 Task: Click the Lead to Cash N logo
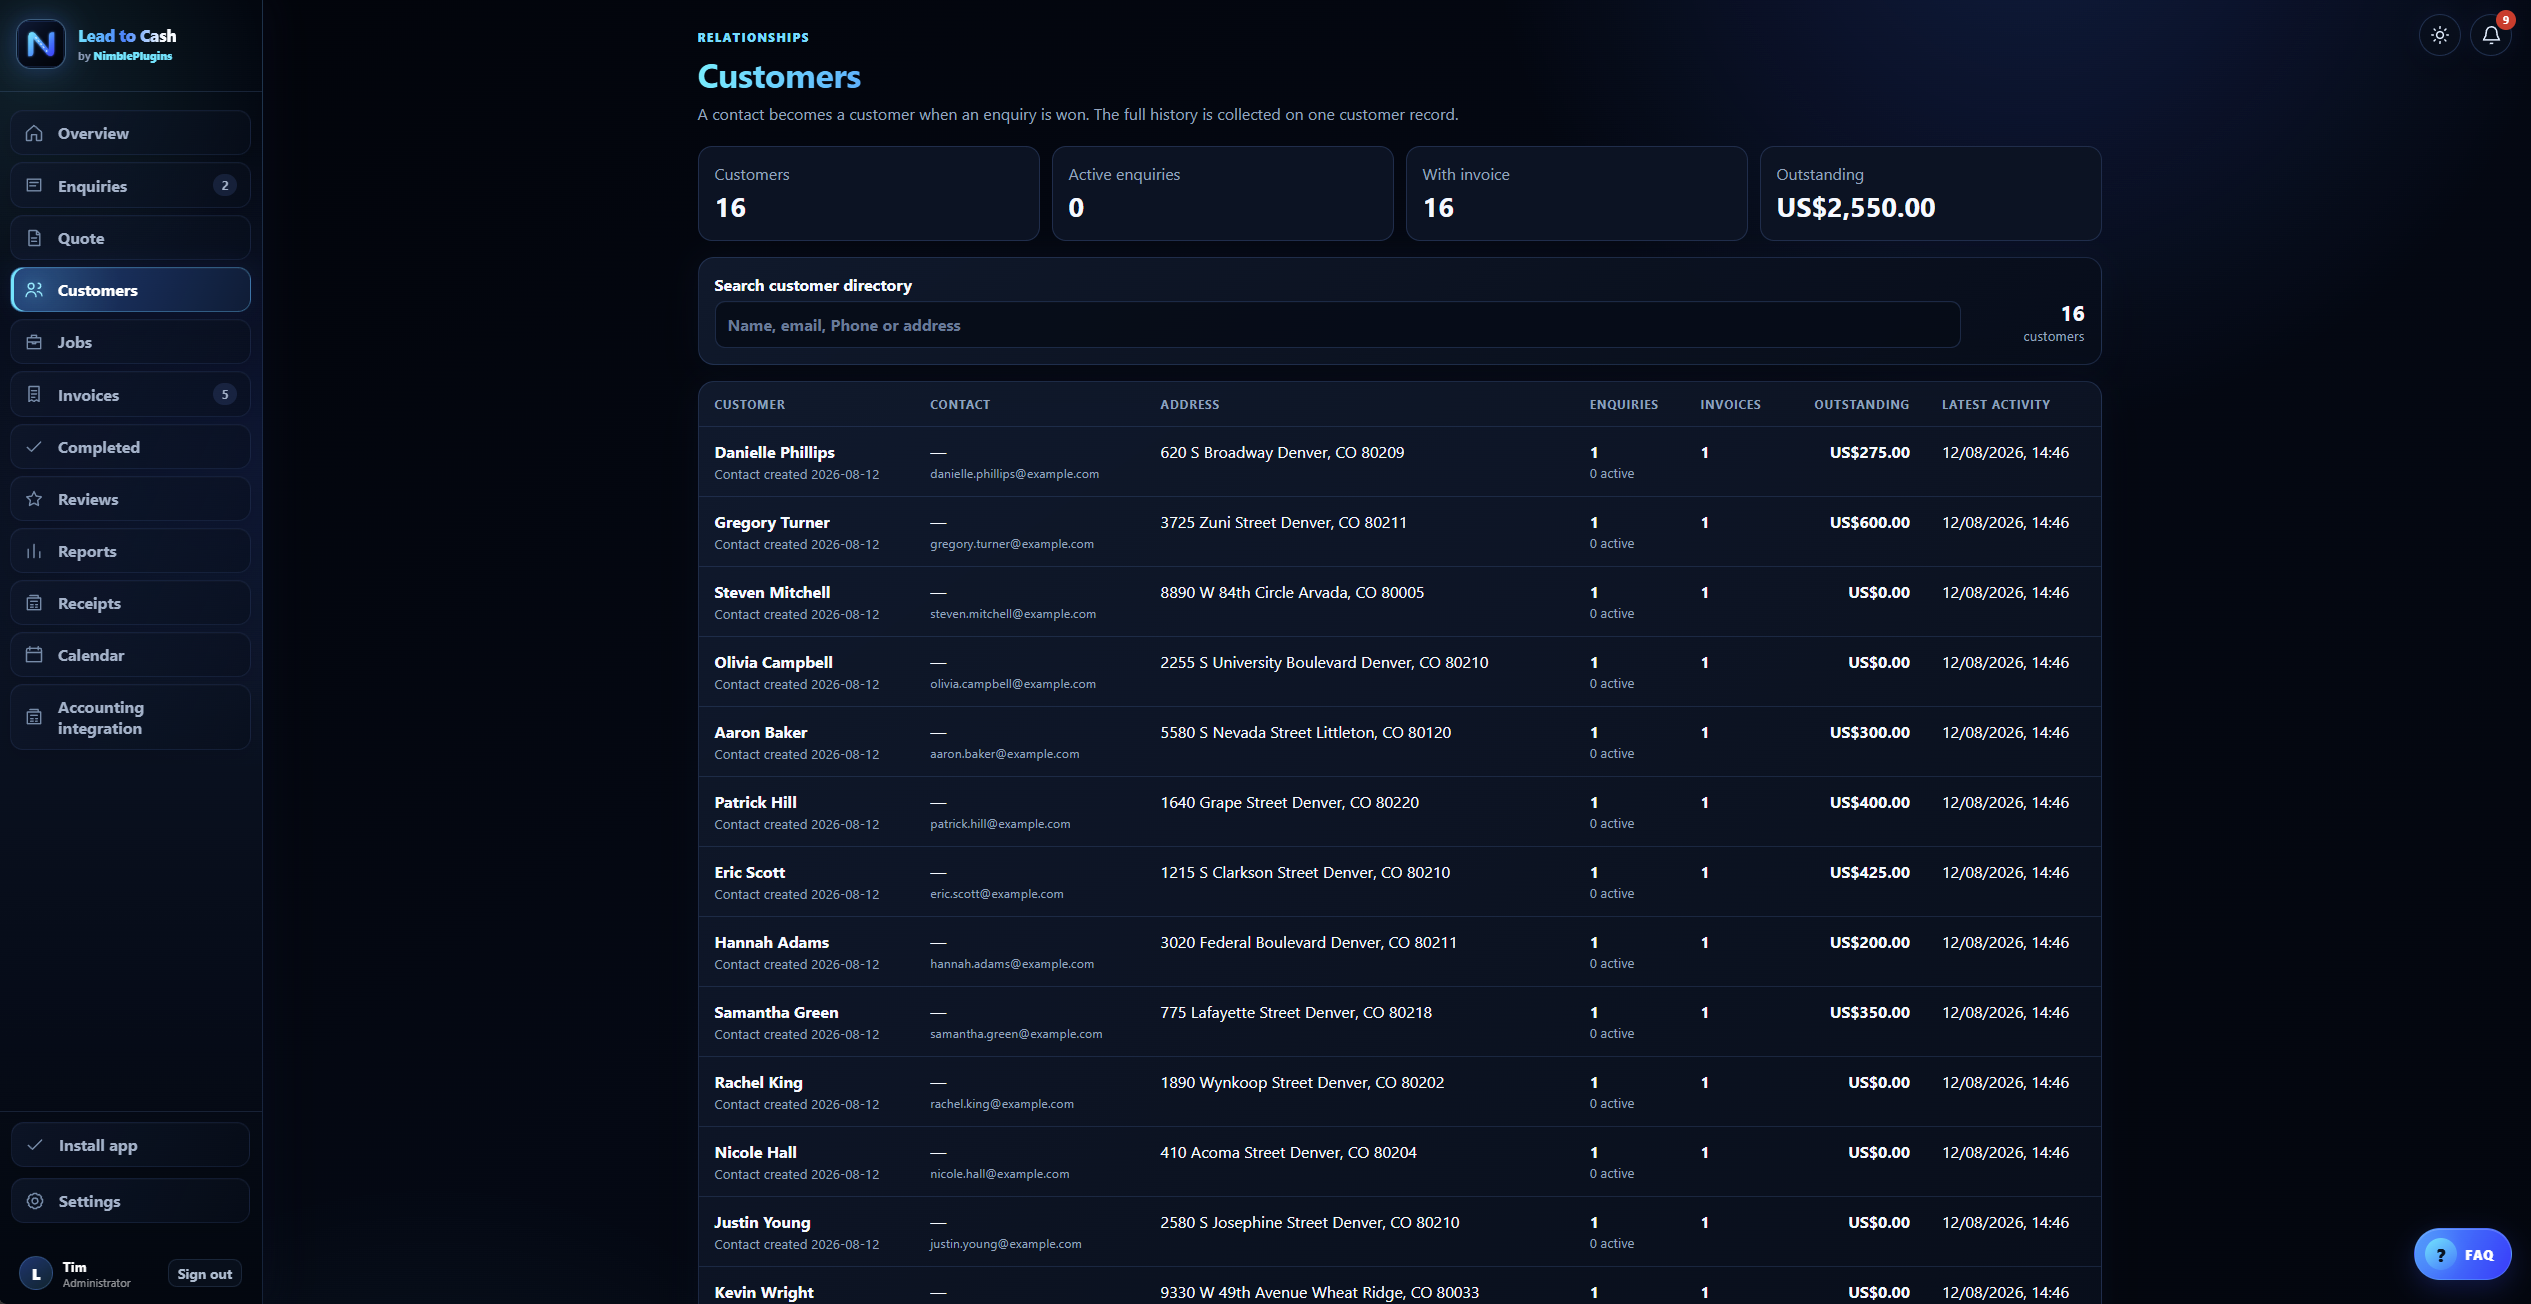(41, 44)
